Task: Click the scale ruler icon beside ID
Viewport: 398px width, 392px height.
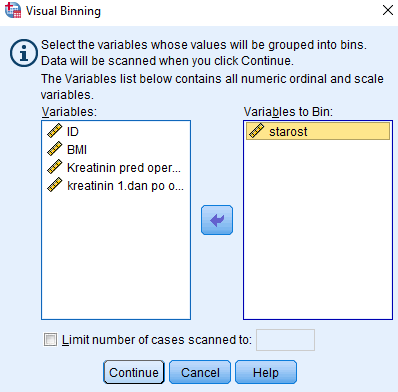Action: pos(55,131)
